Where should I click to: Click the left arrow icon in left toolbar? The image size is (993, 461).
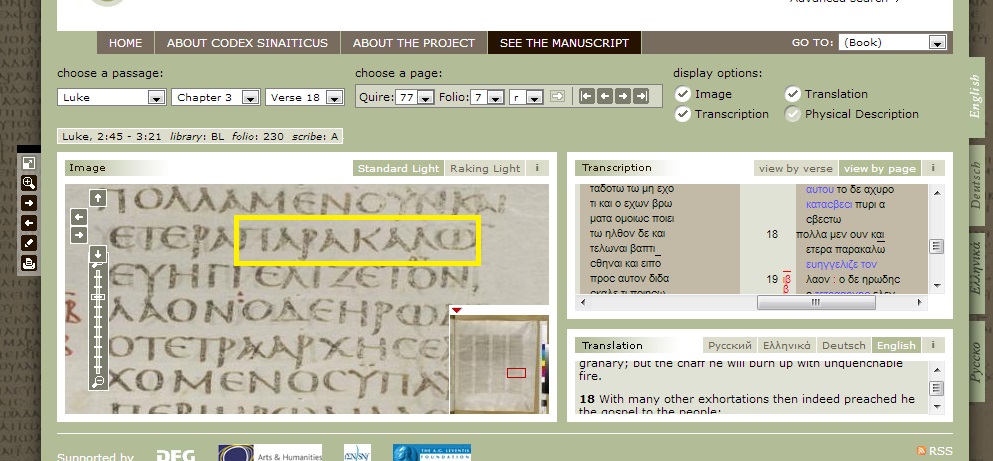point(28,223)
